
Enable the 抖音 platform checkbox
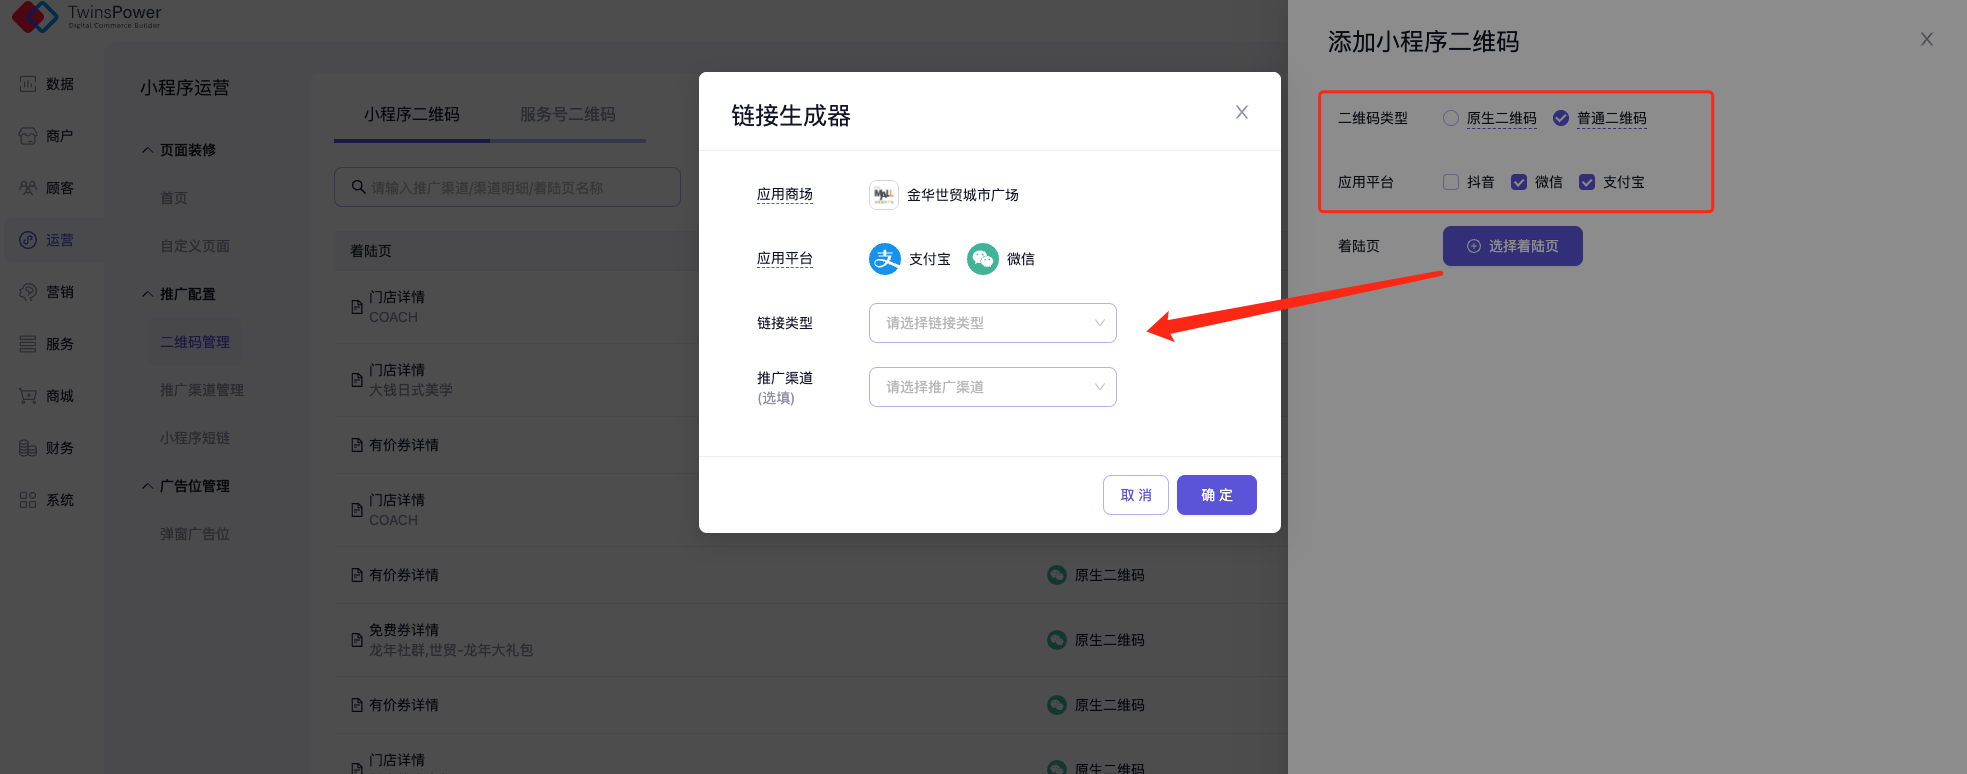pos(1450,182)
